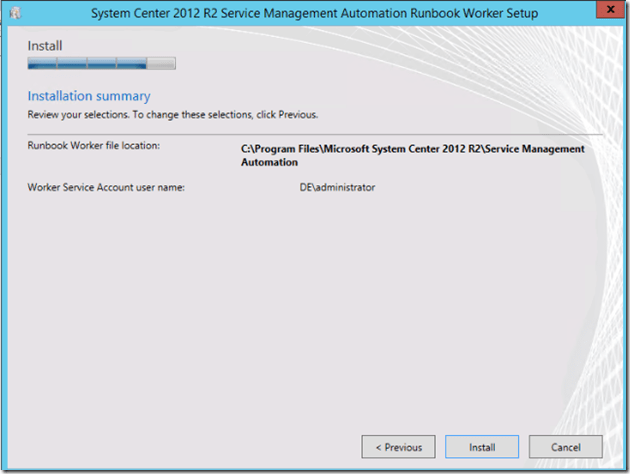
Task: Click the Install button to begin installation
Action: (482, 447)
